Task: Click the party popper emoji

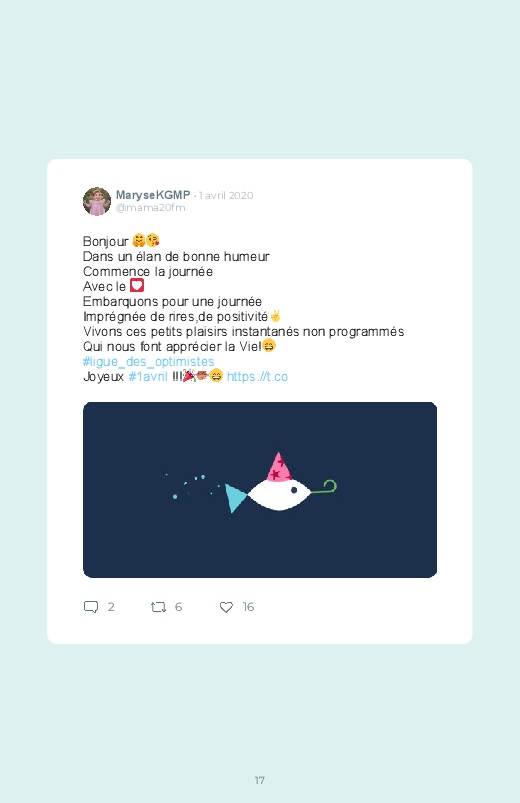Action: pos(189,376)
